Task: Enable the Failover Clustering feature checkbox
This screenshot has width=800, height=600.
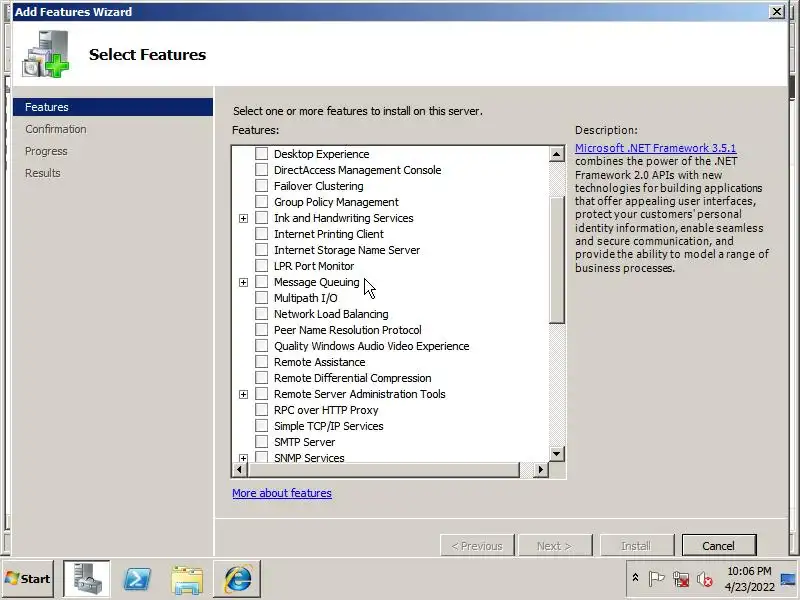Action: pos(261,186)
